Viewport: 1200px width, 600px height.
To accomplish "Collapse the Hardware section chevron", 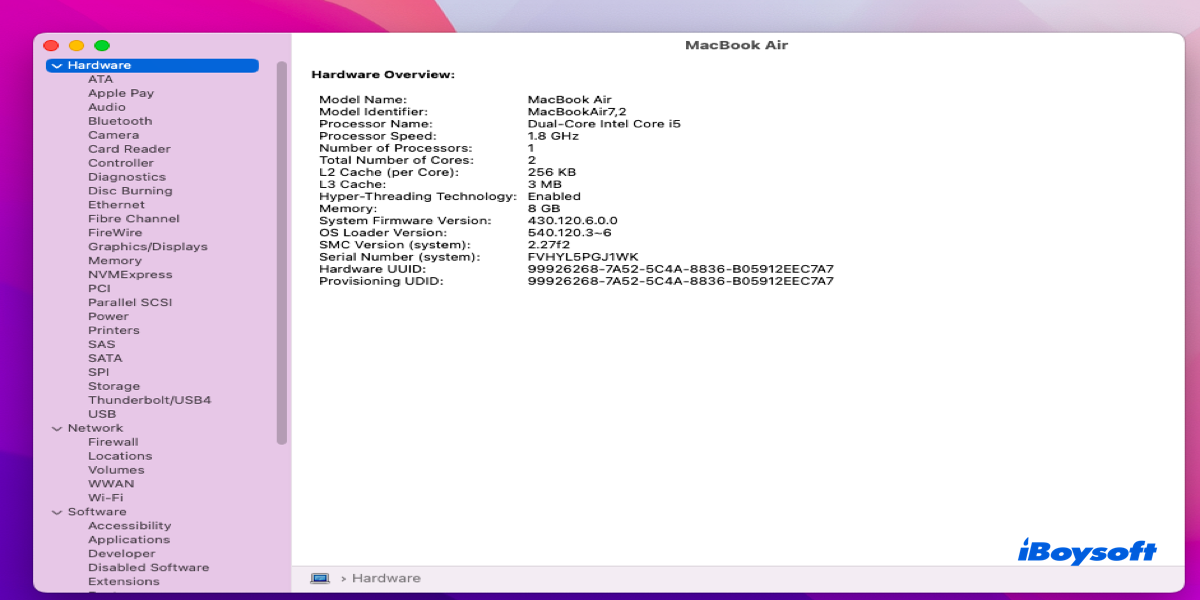I will (57, 66).
